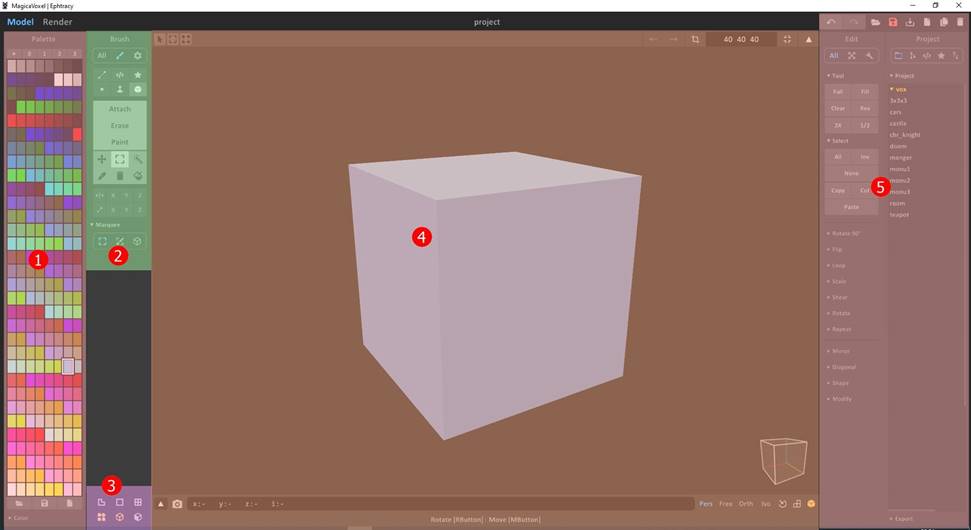Click the fit model size icon
Image resolution: width=971 pixels, height=530 pixels.
(x=788, y=39)
